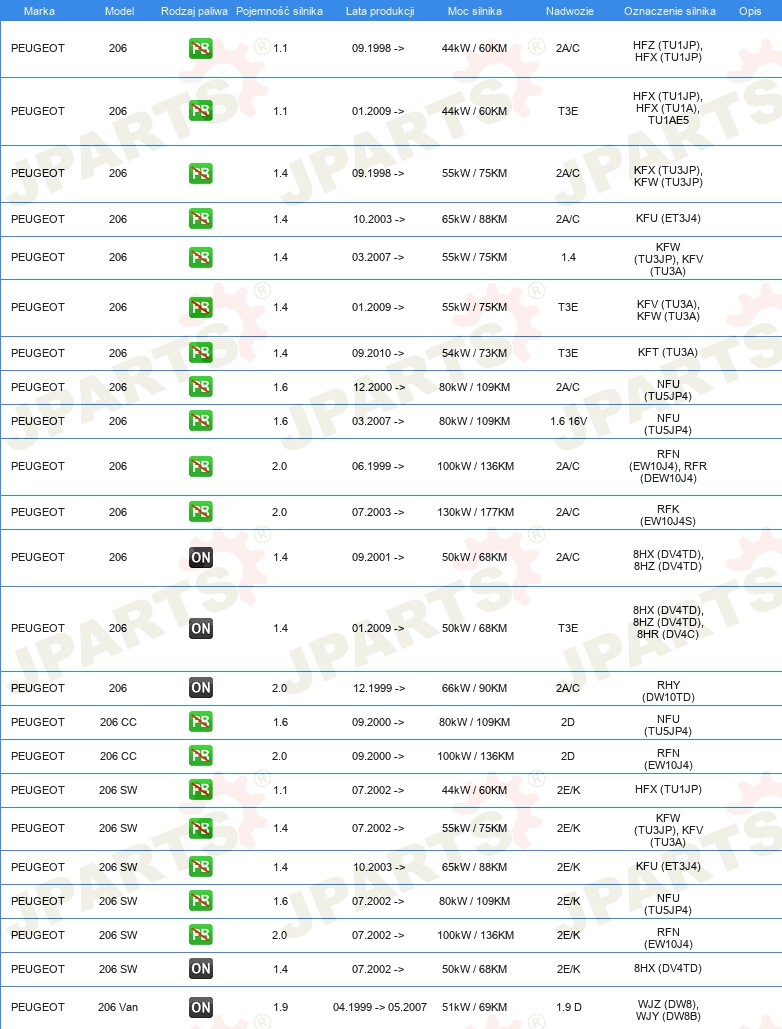Click petrol icon in 206 1.4 03.2007 row
Image resolution: width=782 pixels, height=1029 pixels.
point(201,257)
